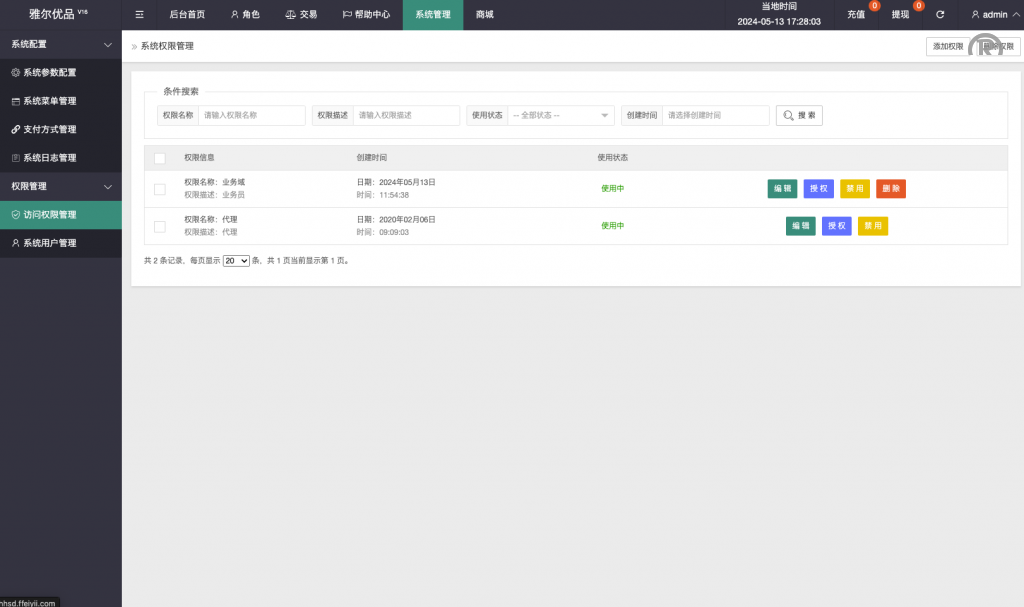The image size is (1024, 607).
Task: Click the link icon beside 支付方式管理
Action: (15, 129)
